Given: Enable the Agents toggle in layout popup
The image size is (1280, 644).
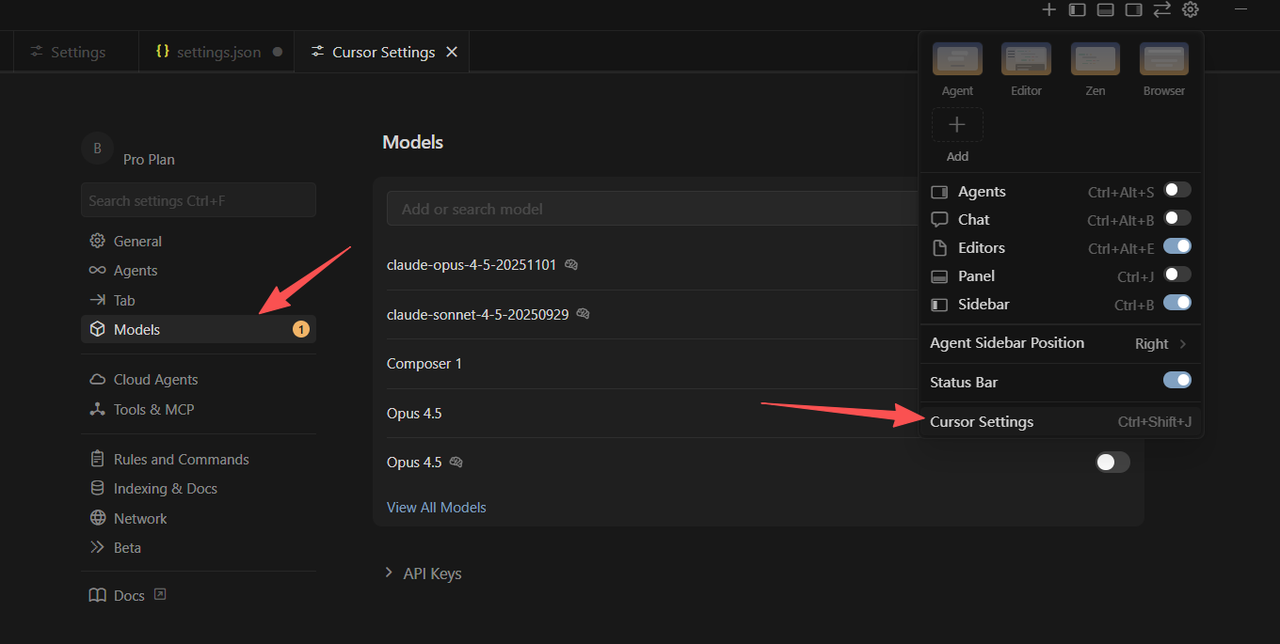Looking at the screenshot, I should point(1177,190).
